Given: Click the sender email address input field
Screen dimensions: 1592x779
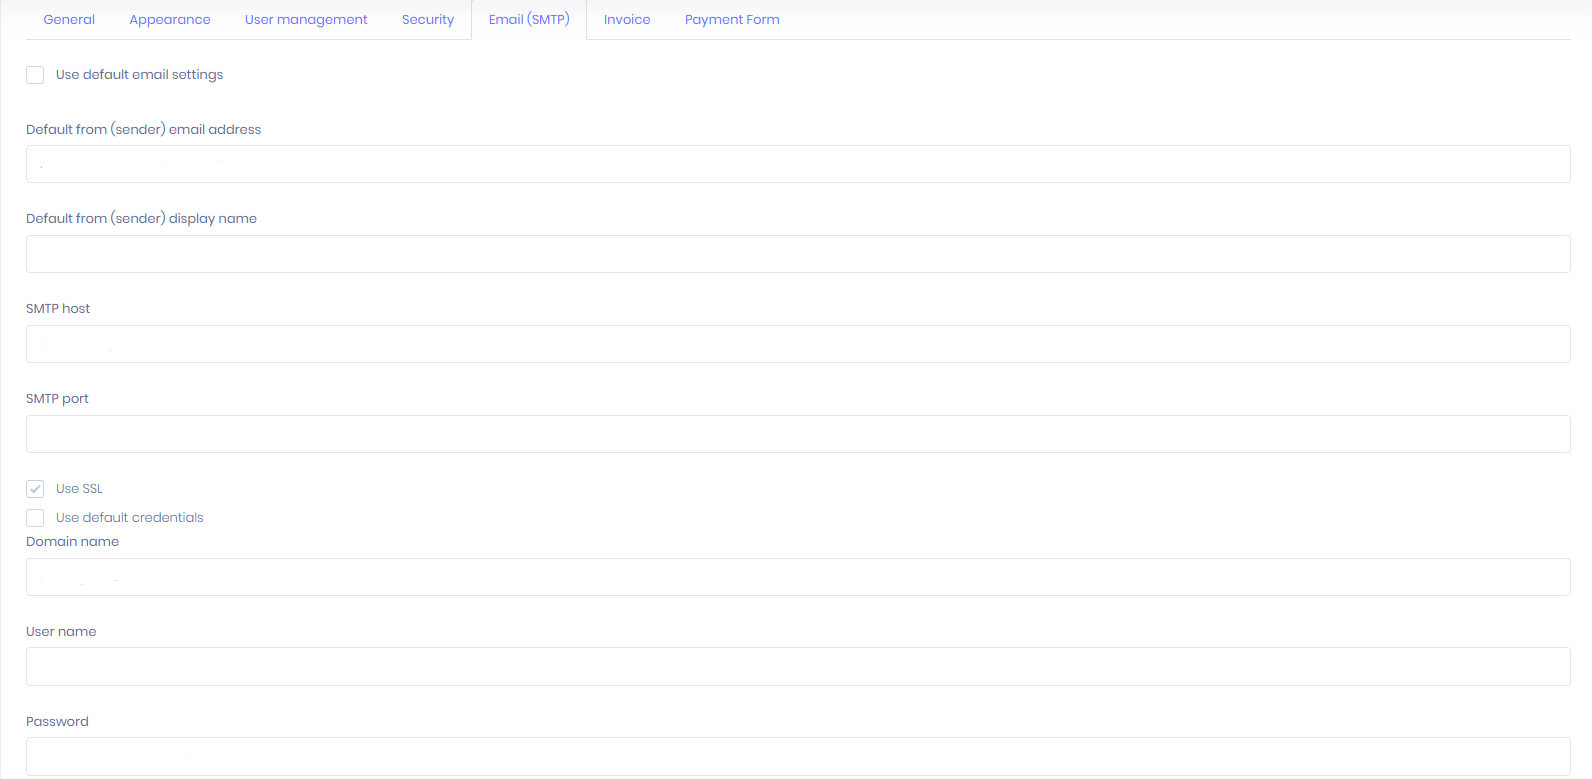Looking at the screenshot, I should tap(798, 164).
